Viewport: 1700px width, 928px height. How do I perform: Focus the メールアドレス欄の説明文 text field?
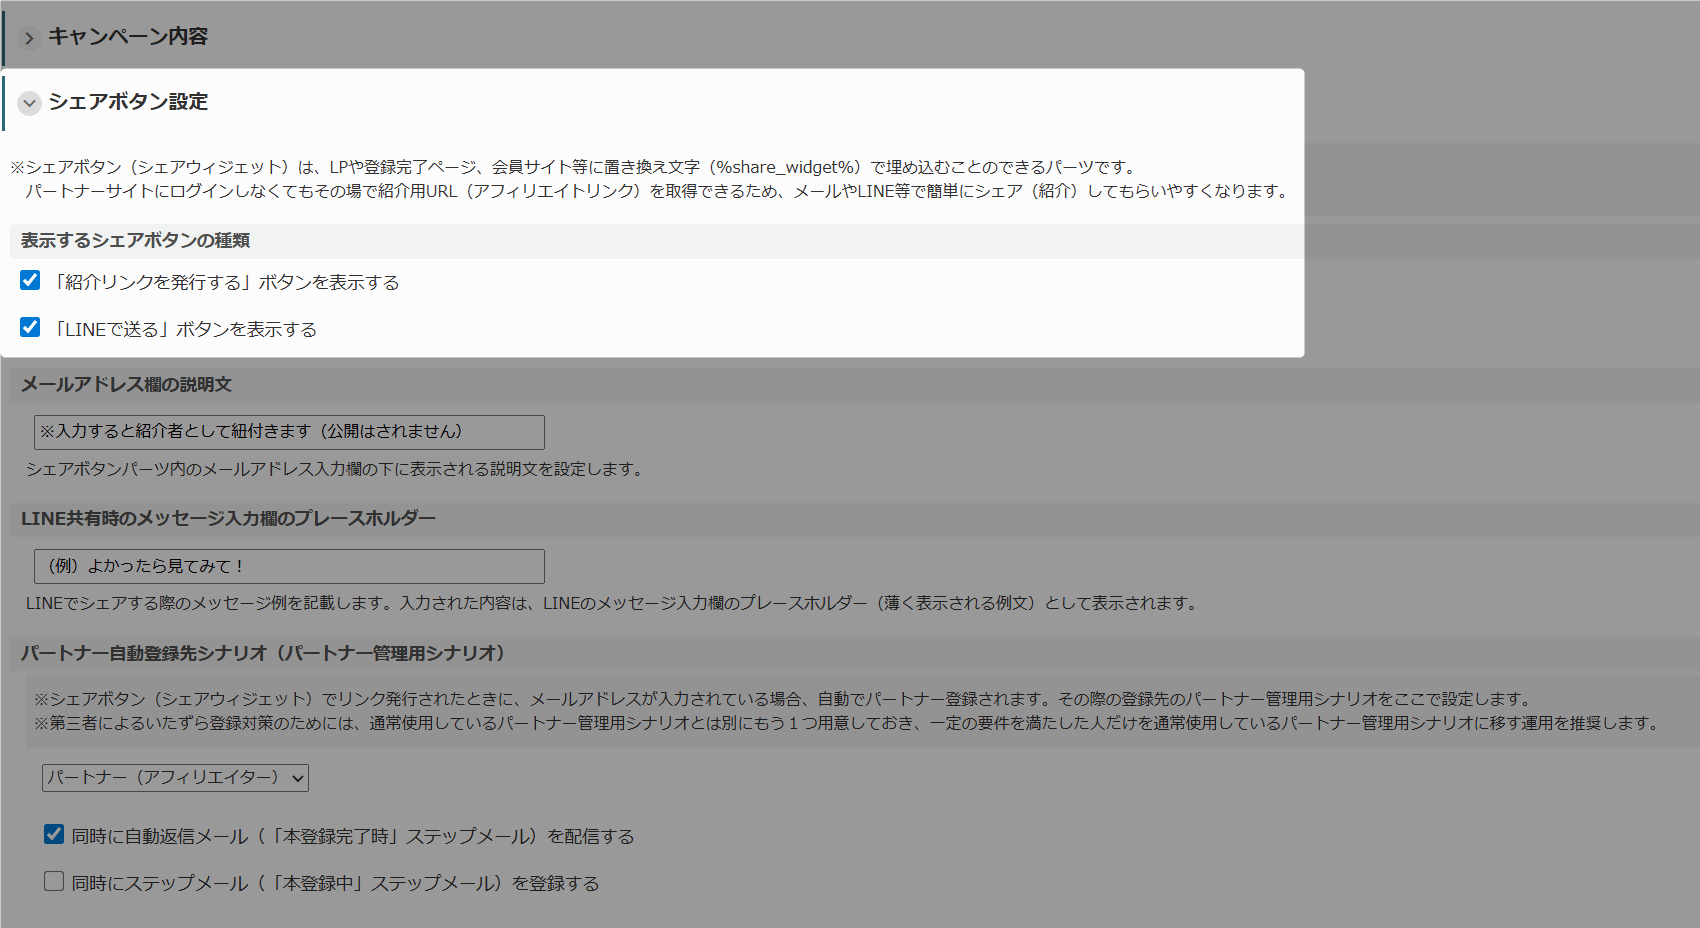pos(289,432)
